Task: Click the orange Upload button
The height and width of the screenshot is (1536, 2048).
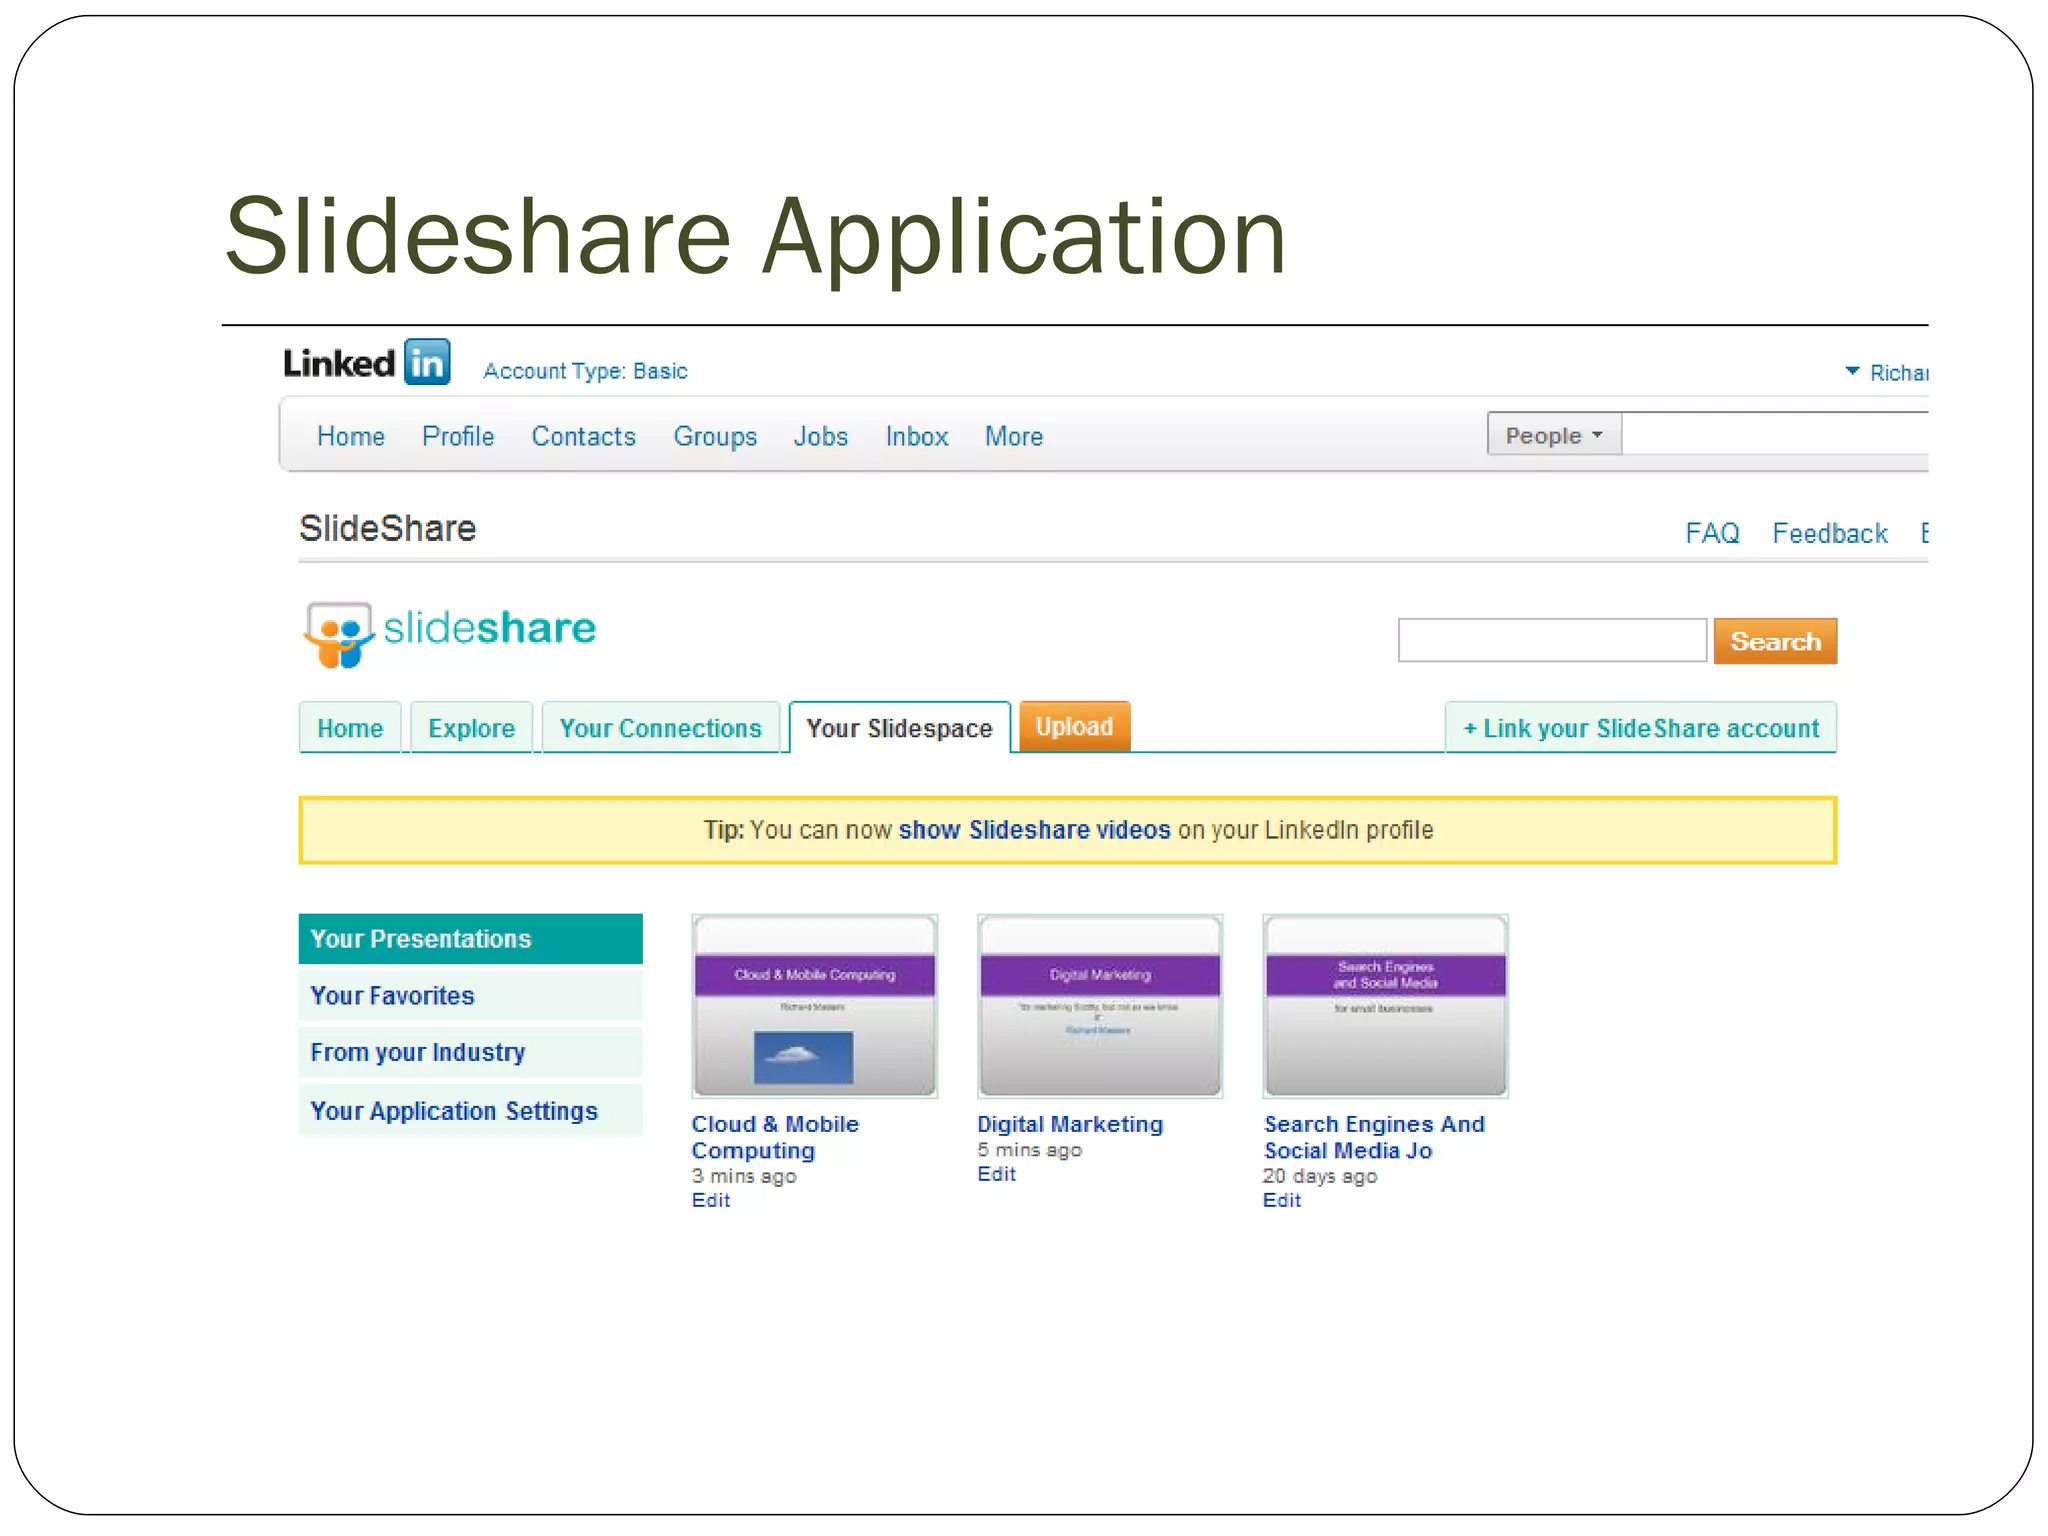Action: (x=1075, y=726)
